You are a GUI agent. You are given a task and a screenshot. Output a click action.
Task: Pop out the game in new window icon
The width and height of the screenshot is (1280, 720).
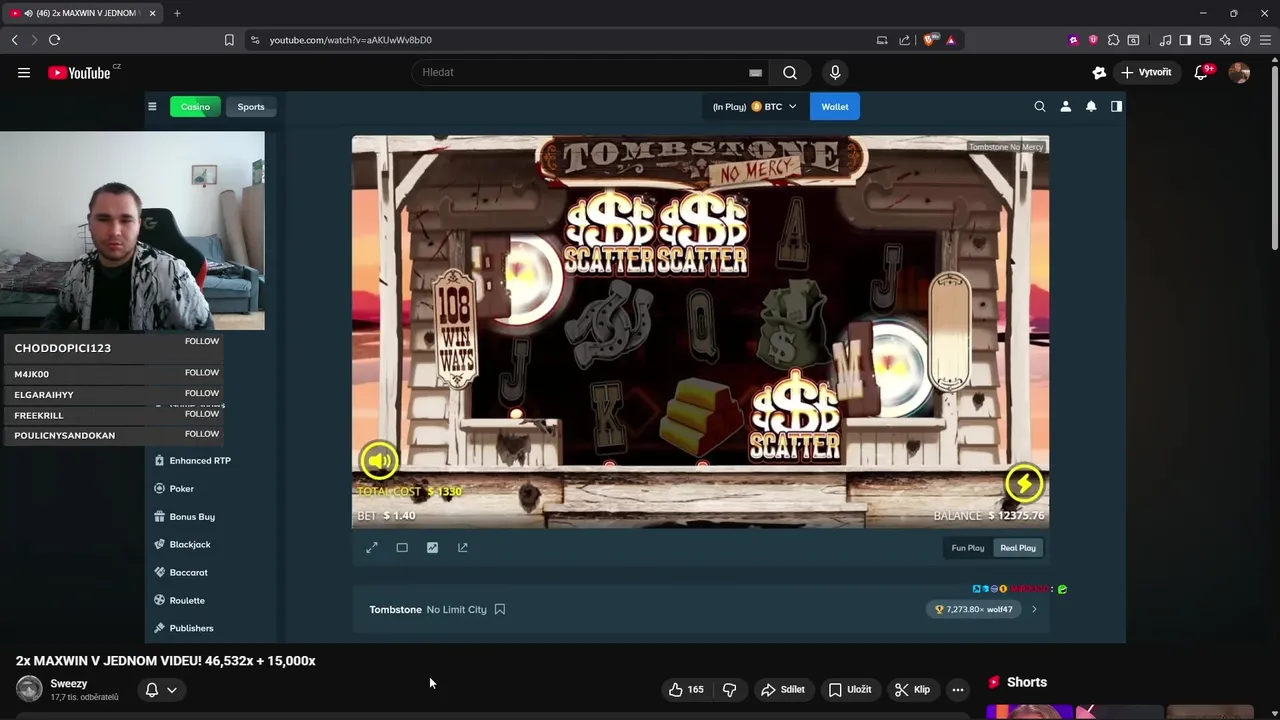click(462, 548)
